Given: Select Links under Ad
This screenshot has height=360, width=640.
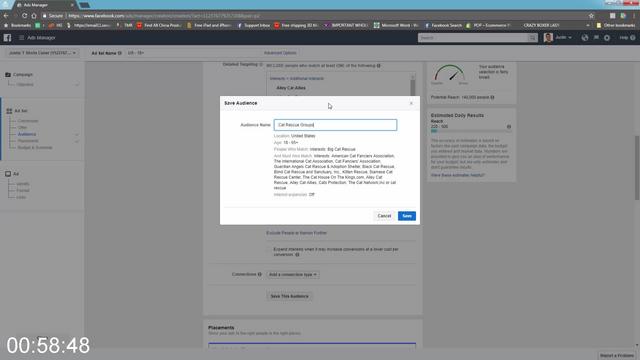Looking at the screenshot, I should (x=21, y=197).
